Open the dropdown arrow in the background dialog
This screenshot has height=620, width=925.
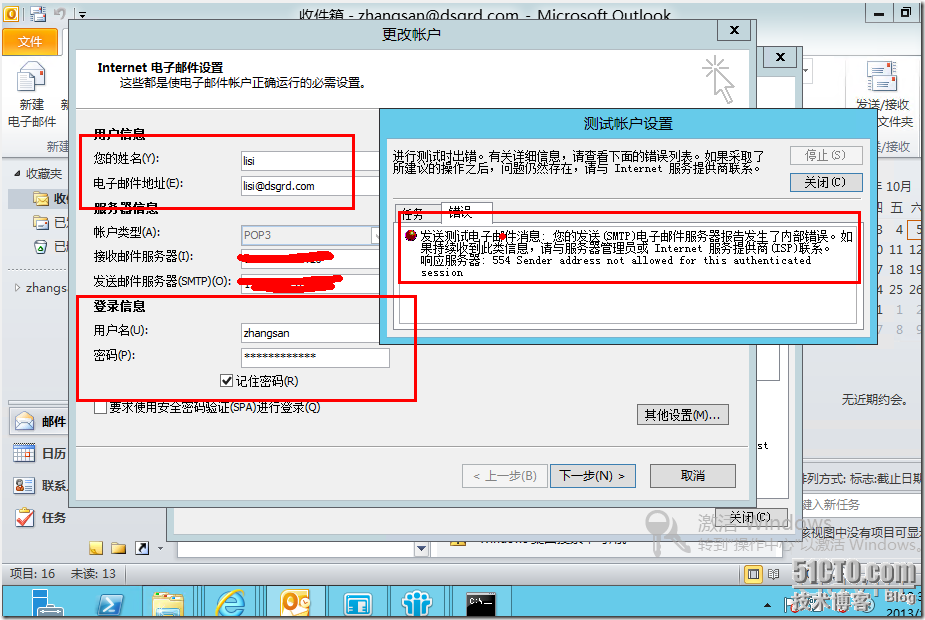click(x=421, y=549)
